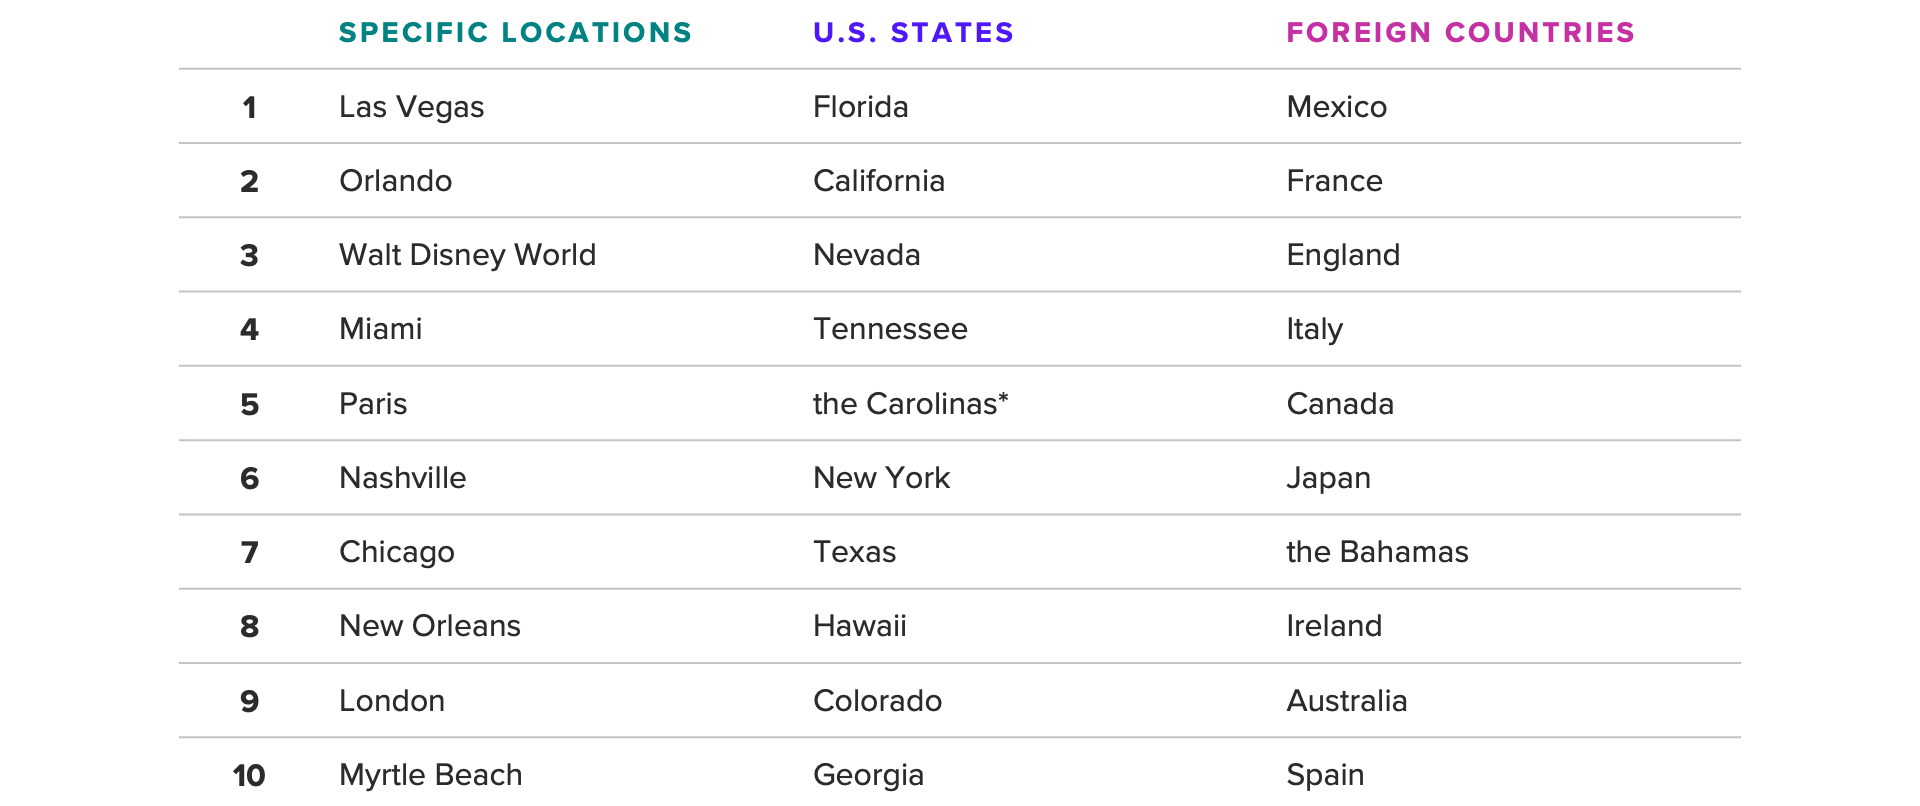This screenshot has width=1920, height=806.
Task: Click California in row two
Action: [878, 181]
